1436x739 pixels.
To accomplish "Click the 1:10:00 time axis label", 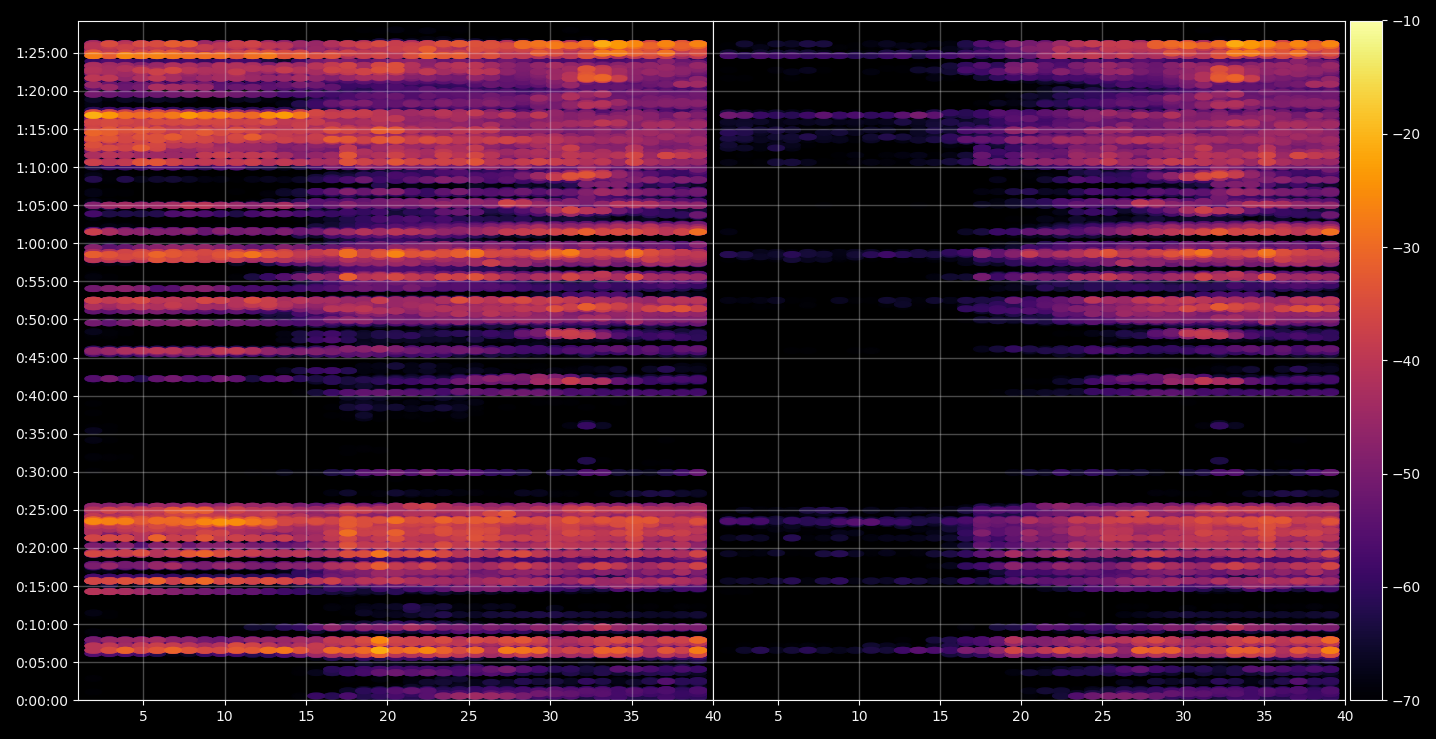I will pos(42,167).
